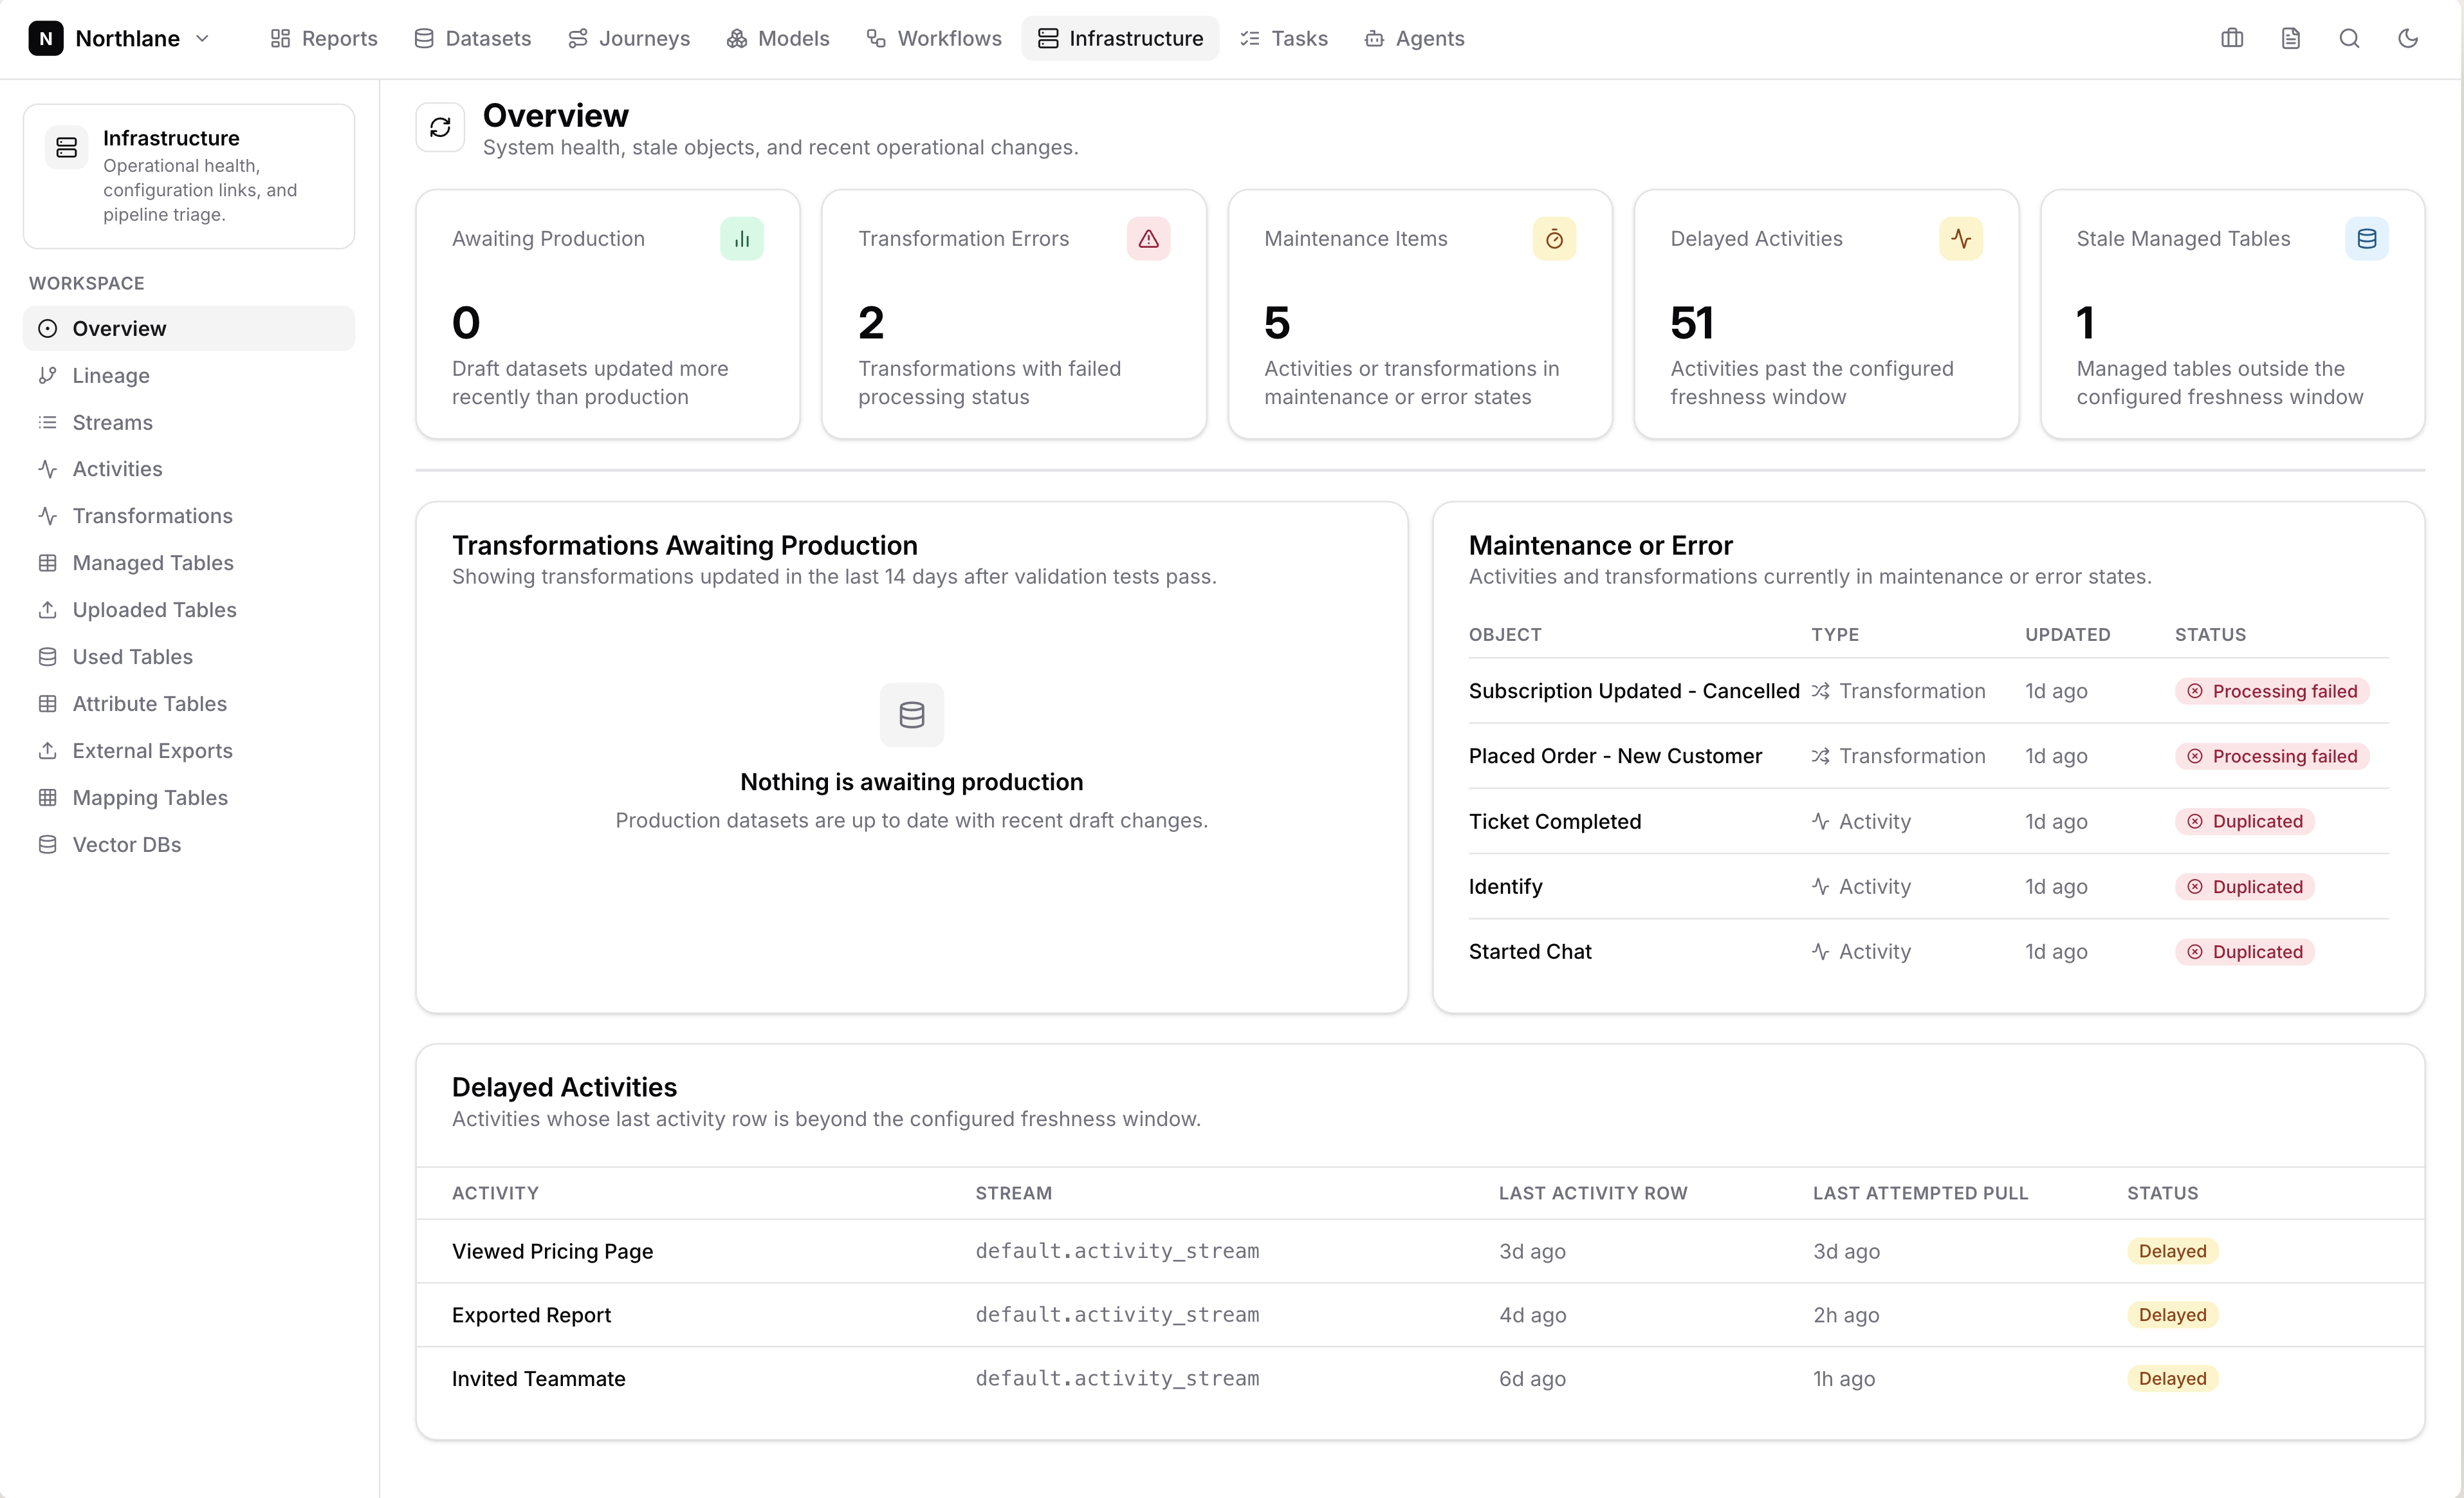2464x1498 pixels.
Task: Open Placed Order - New Customer row
Action: (x=1928, y=756)
